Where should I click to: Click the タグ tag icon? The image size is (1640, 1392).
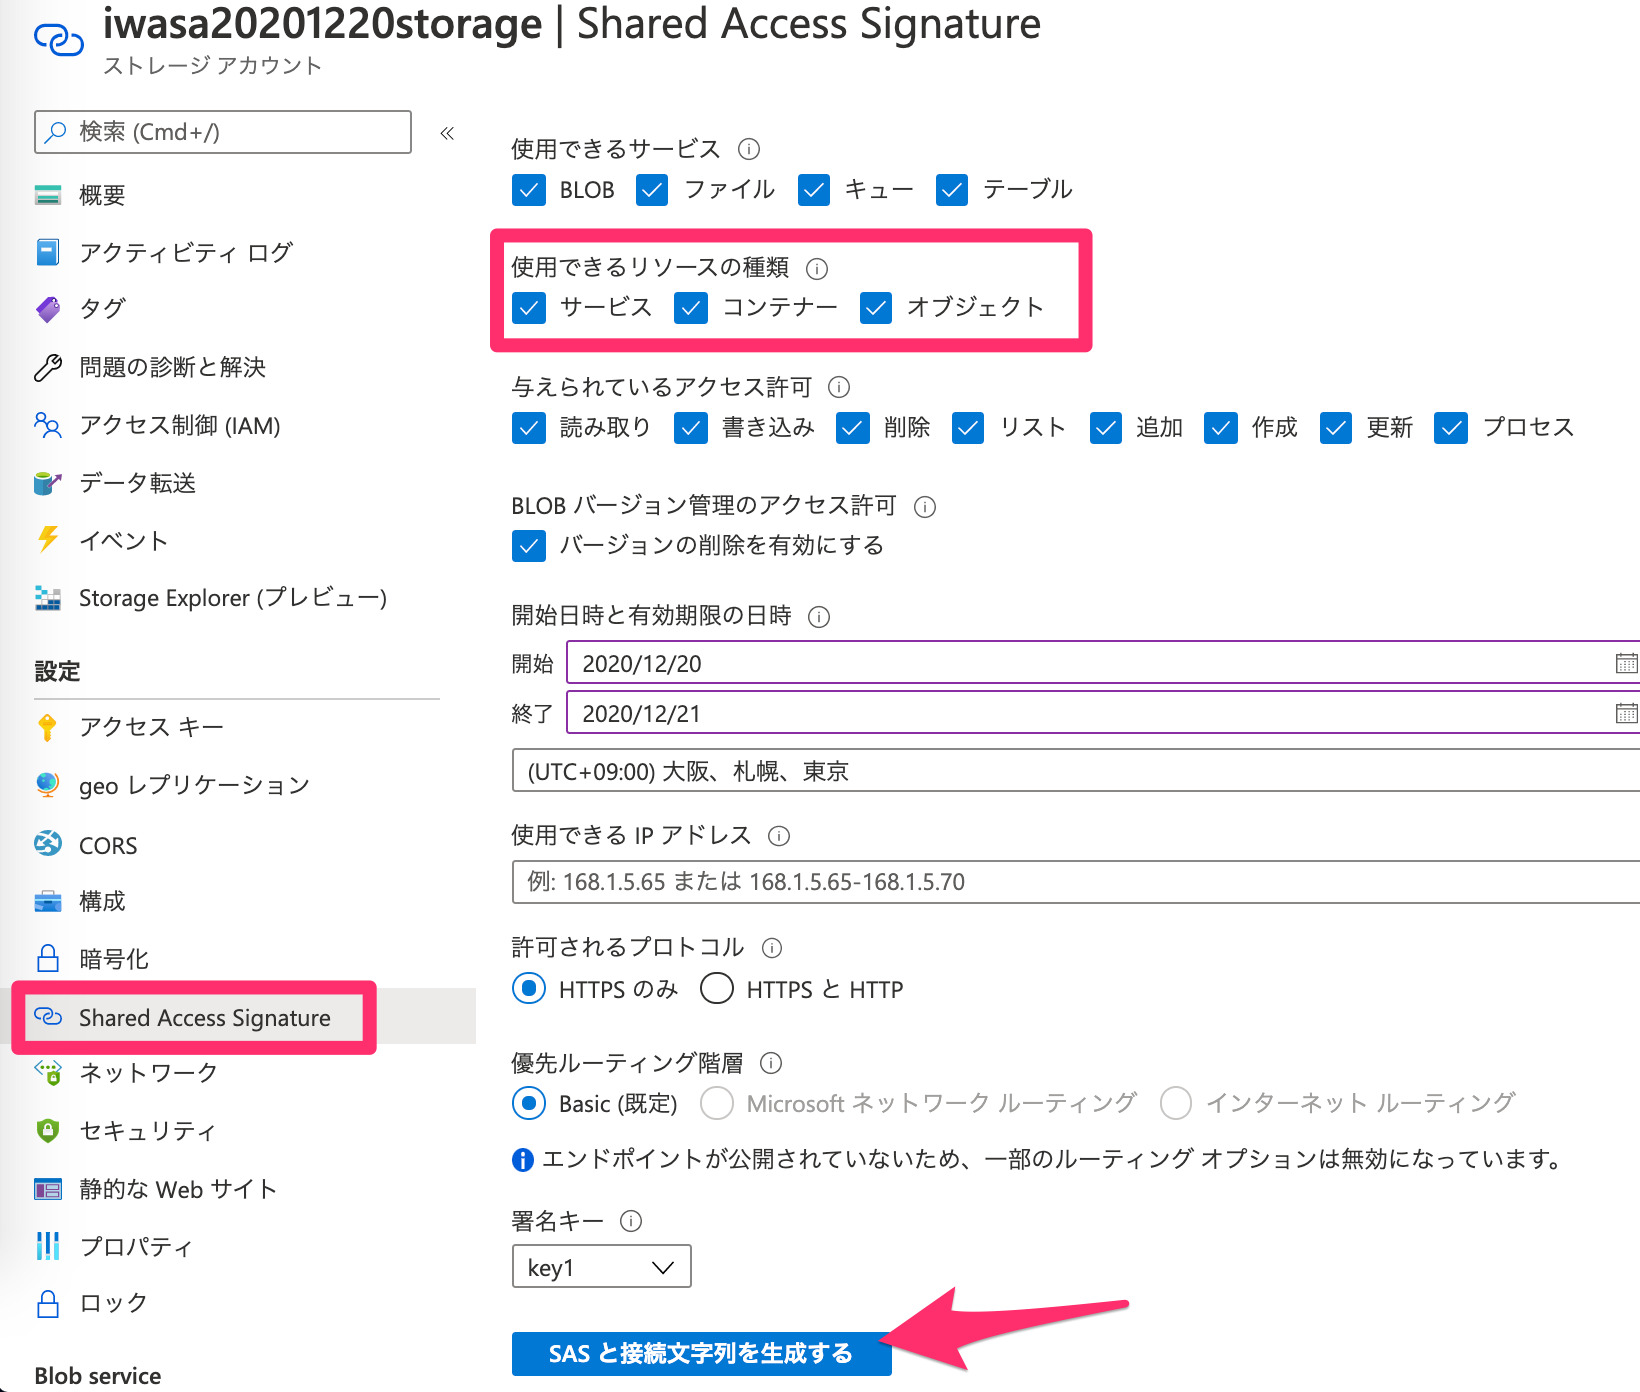pos(47,309)
